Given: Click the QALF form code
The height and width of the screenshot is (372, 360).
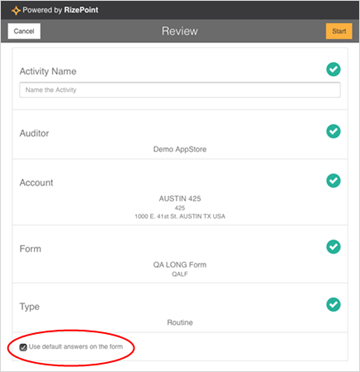Looking at the screenshot, I should (x=180, y=274).
